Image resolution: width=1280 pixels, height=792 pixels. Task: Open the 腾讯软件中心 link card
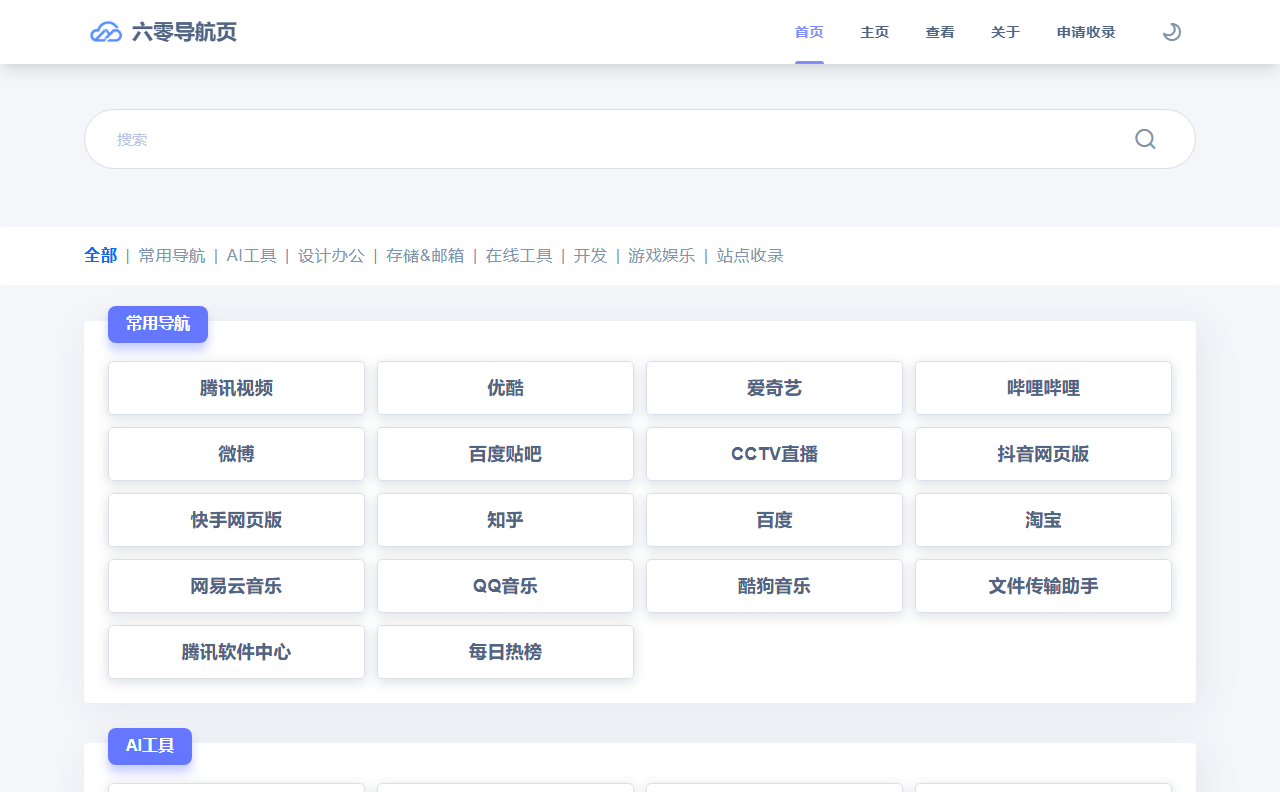pos(236,652)
